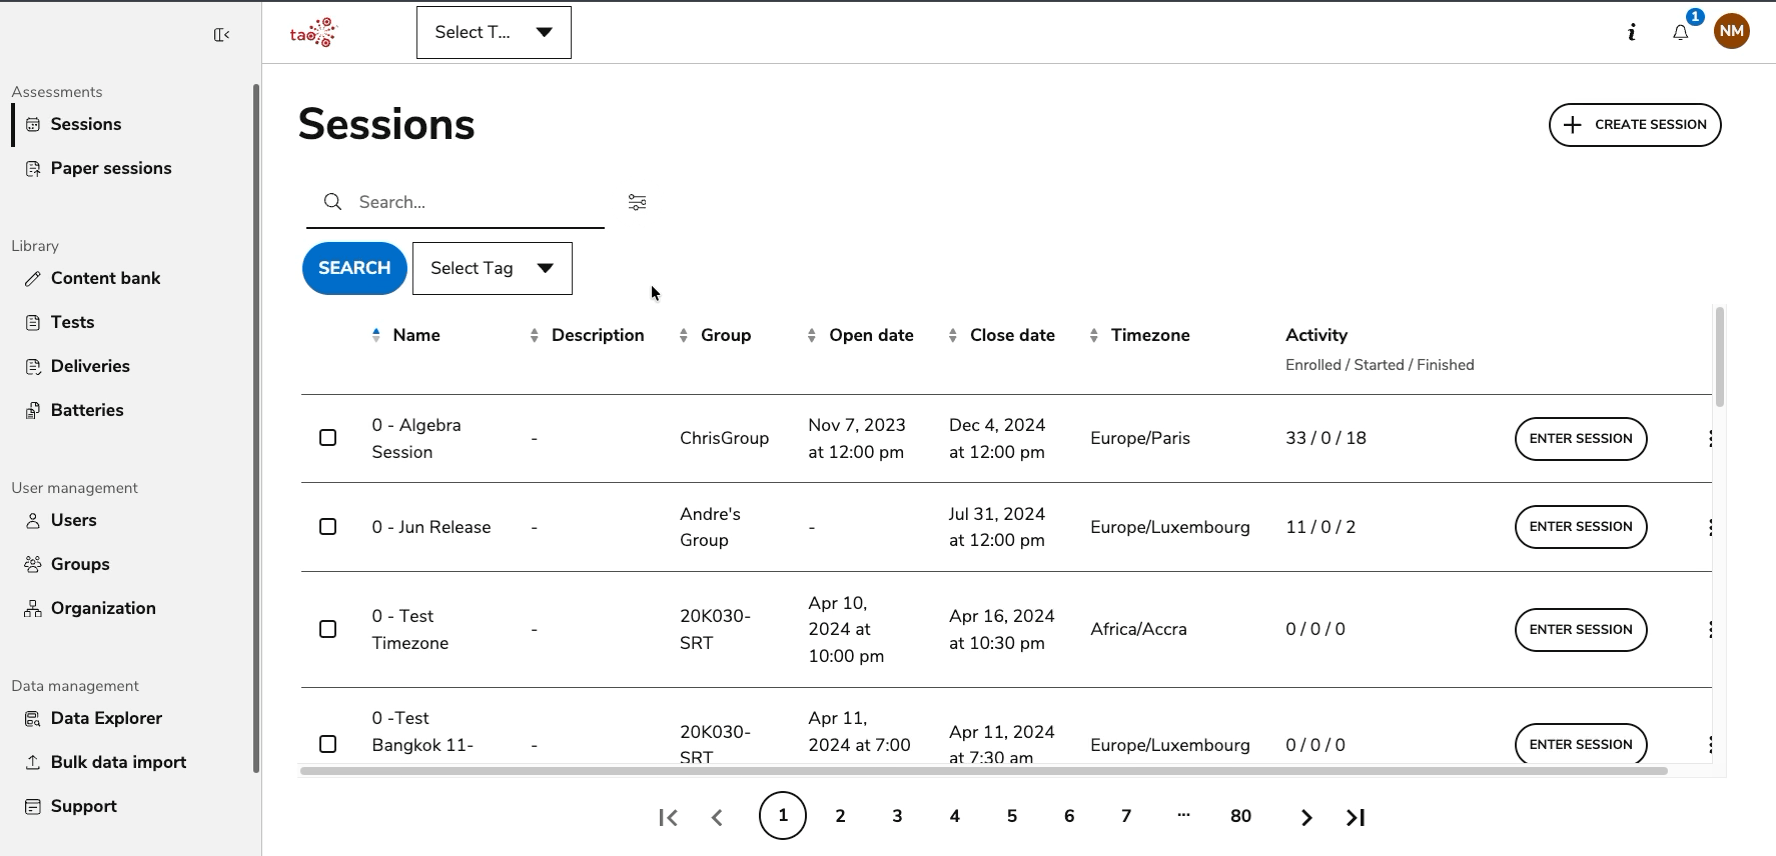Enter the 0 - Jun Release session
The height and width of the screenshot is (856, 1776).
click(1580, 527)
